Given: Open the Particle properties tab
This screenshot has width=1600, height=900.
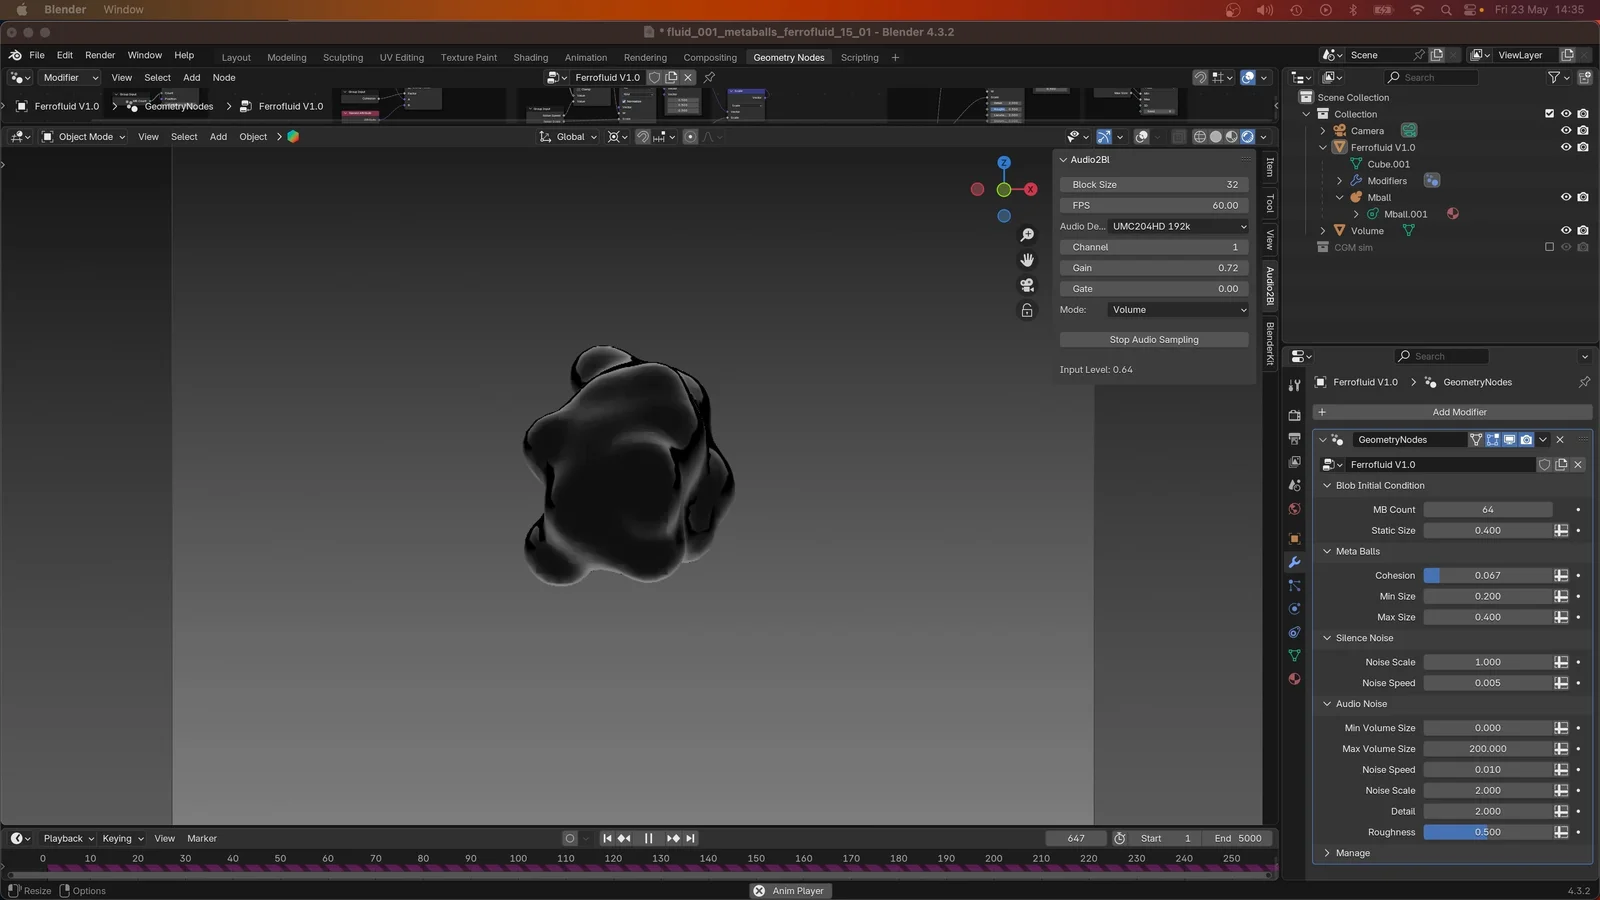Looking at the screenshot, I should [x=1295, y=583].
